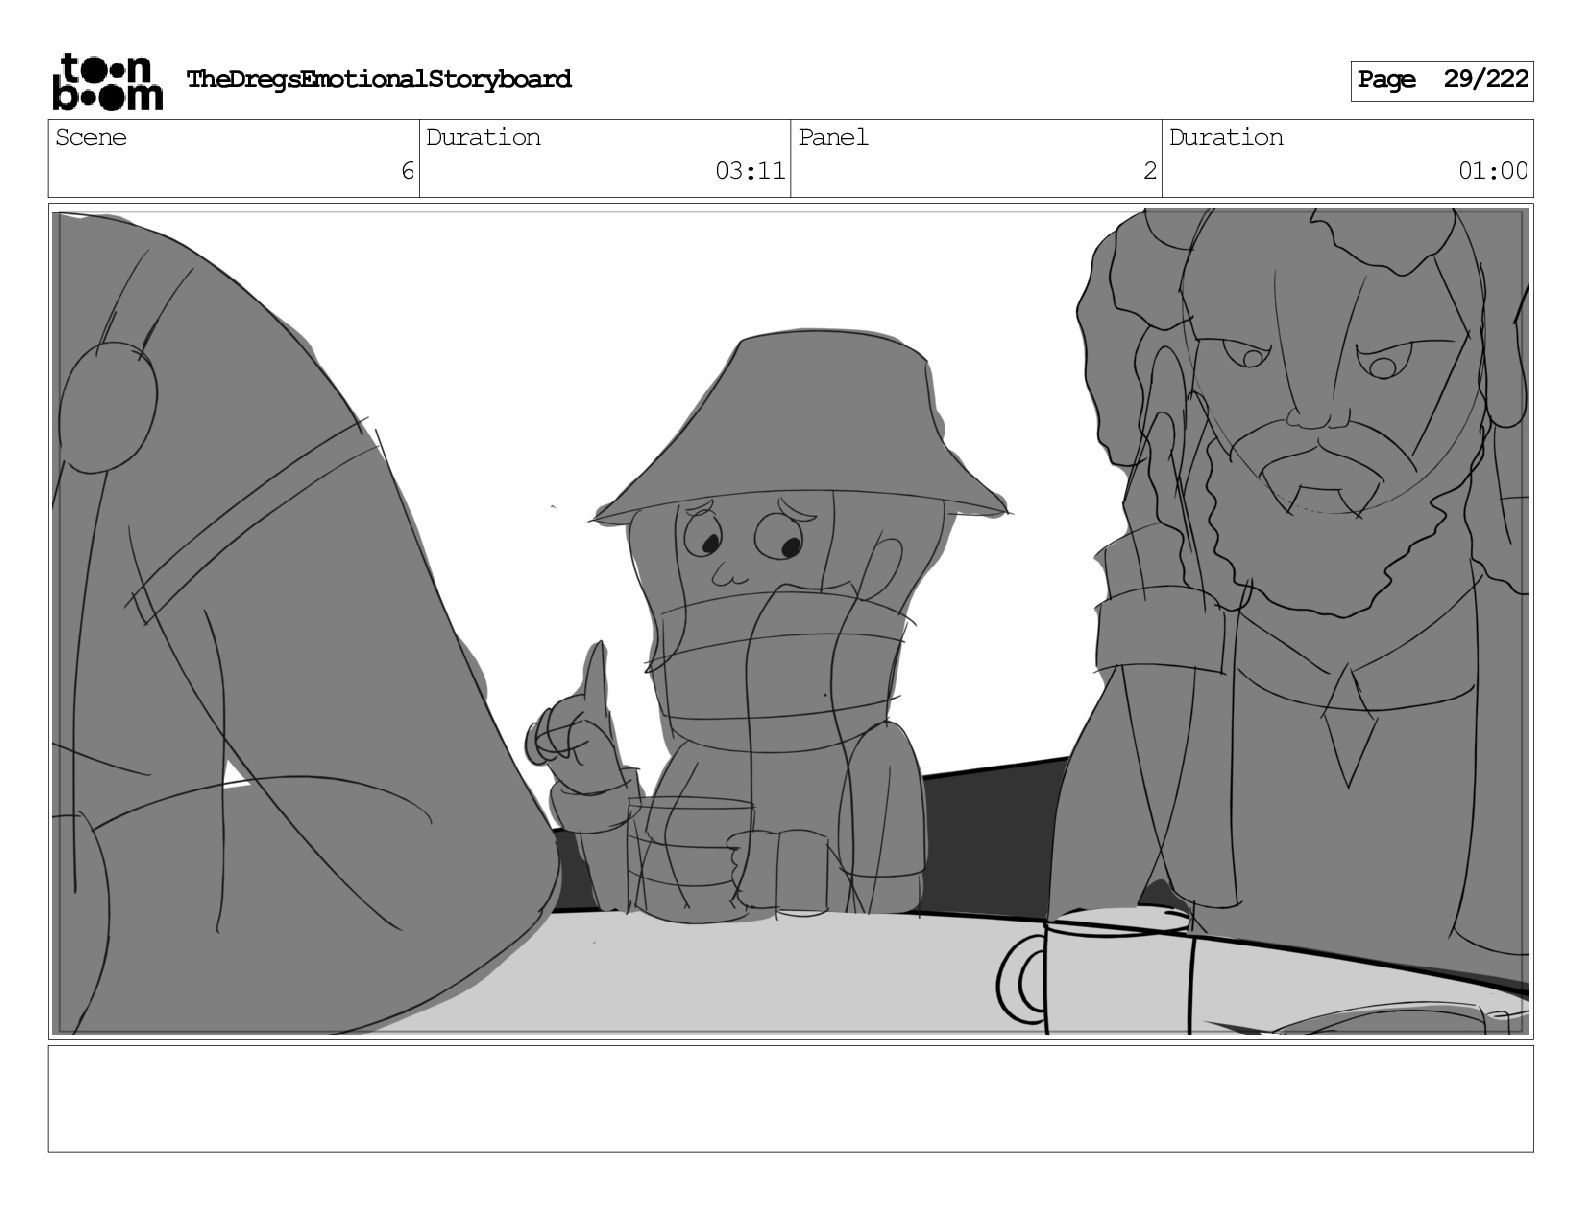Click the Page 29/222 indicator box
This screenshot has width=1584, height=1224.
click(x=1442, y=81)
